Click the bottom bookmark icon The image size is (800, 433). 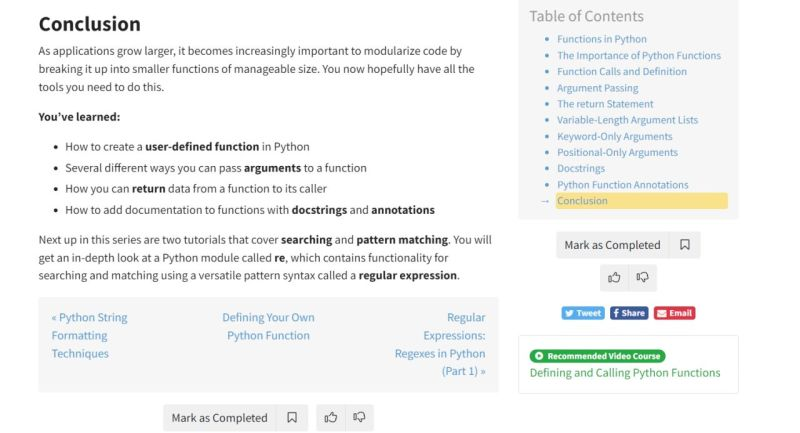click(x=292, y=418)
